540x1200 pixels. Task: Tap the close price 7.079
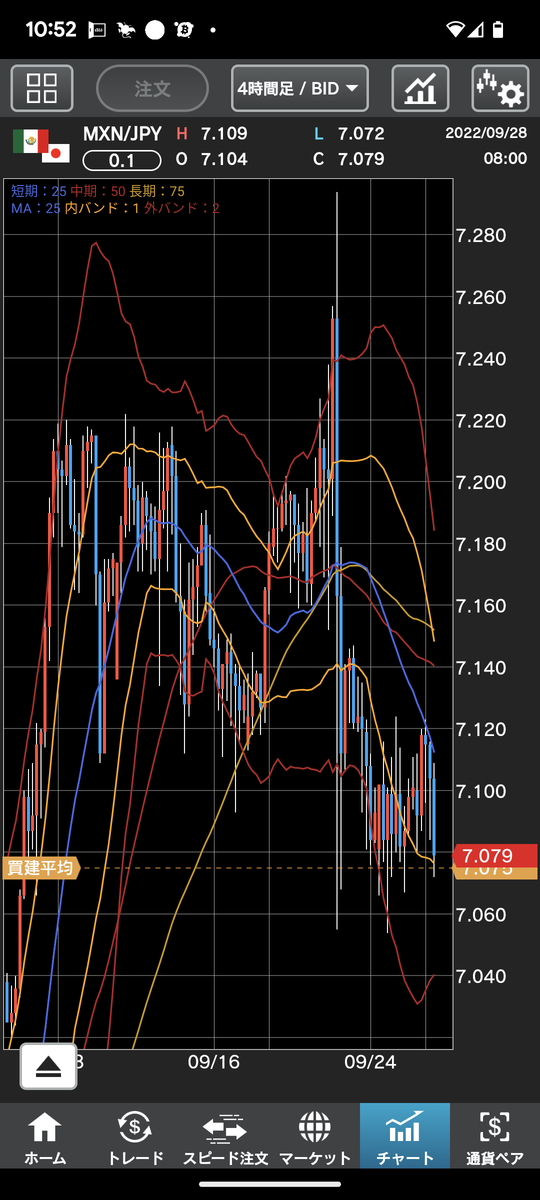tap(361, 159)
